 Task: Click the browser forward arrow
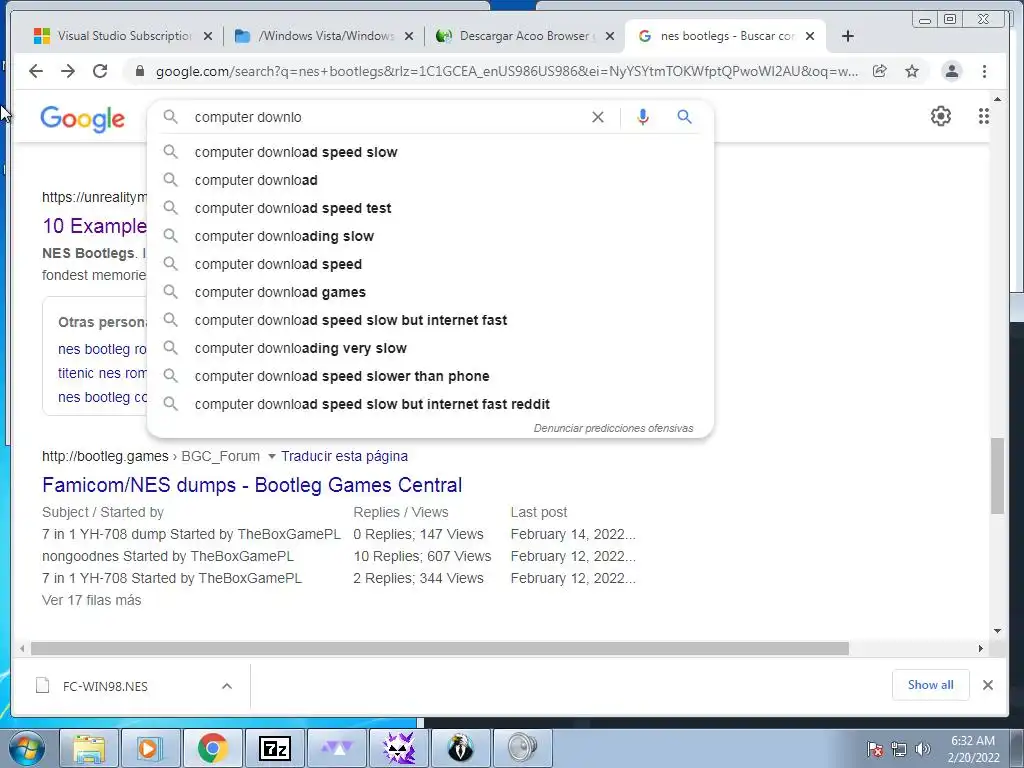tap(68, 71)
